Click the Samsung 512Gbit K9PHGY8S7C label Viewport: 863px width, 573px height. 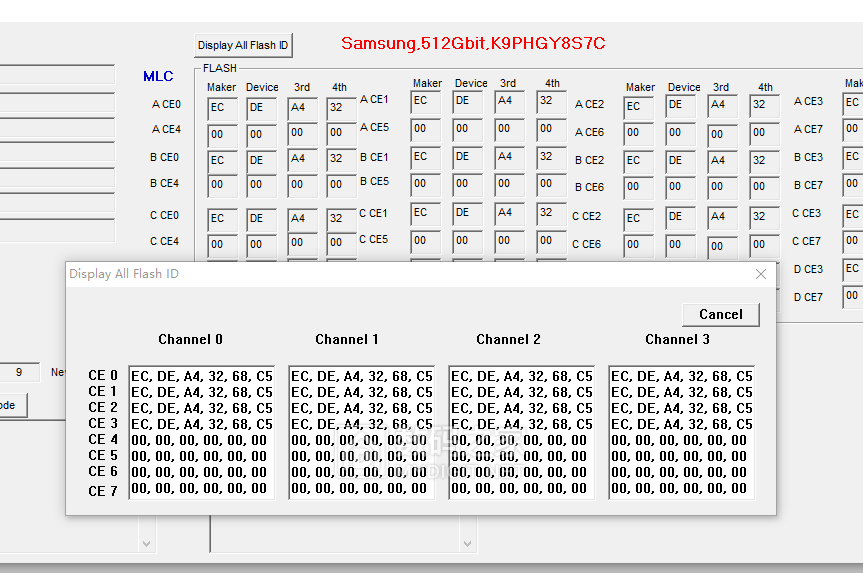coord(472,44)
